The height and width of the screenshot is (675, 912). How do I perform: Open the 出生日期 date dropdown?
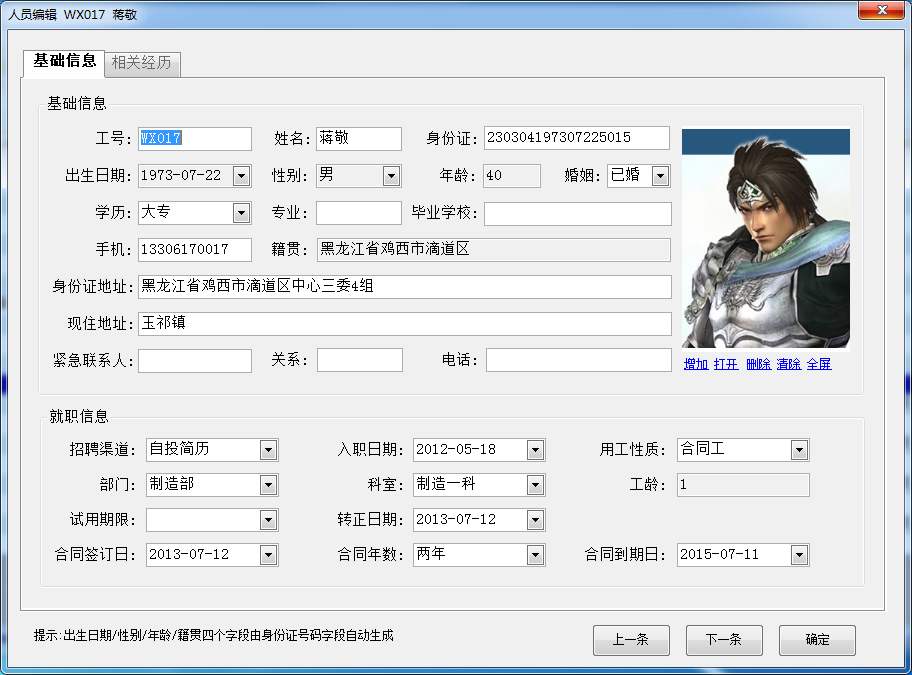click(x=241, y=176)
